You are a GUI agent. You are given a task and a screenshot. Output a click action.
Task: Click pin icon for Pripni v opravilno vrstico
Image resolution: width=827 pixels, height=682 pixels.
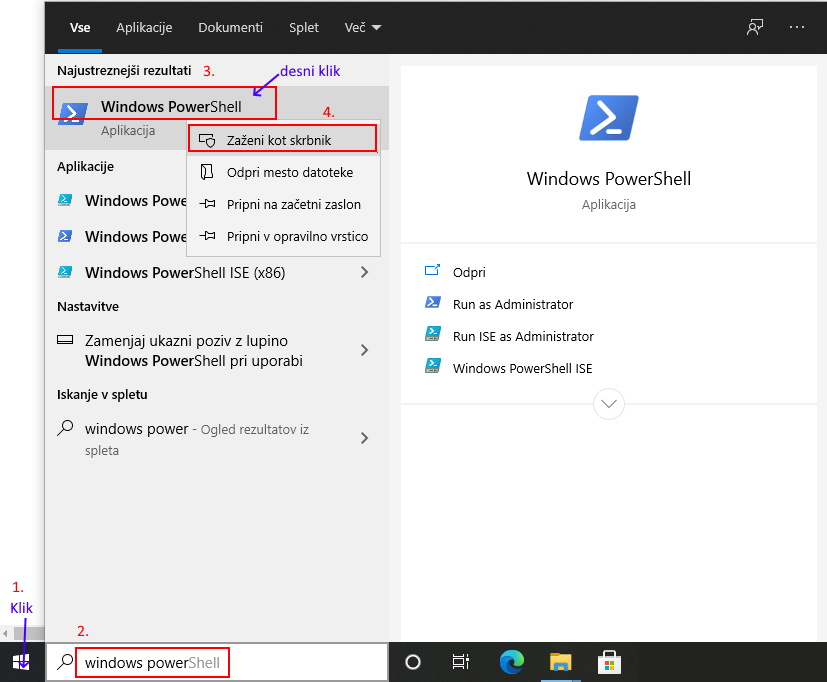[207, 236]
